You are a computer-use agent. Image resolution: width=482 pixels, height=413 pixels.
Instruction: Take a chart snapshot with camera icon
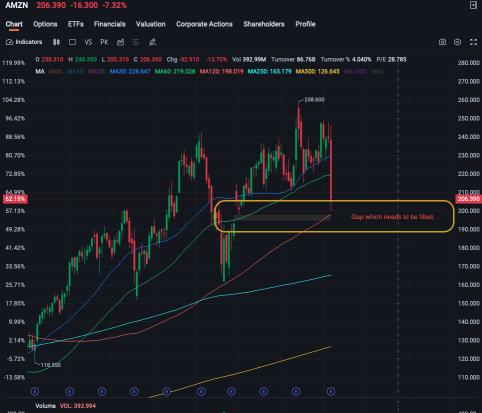point(442,42)
